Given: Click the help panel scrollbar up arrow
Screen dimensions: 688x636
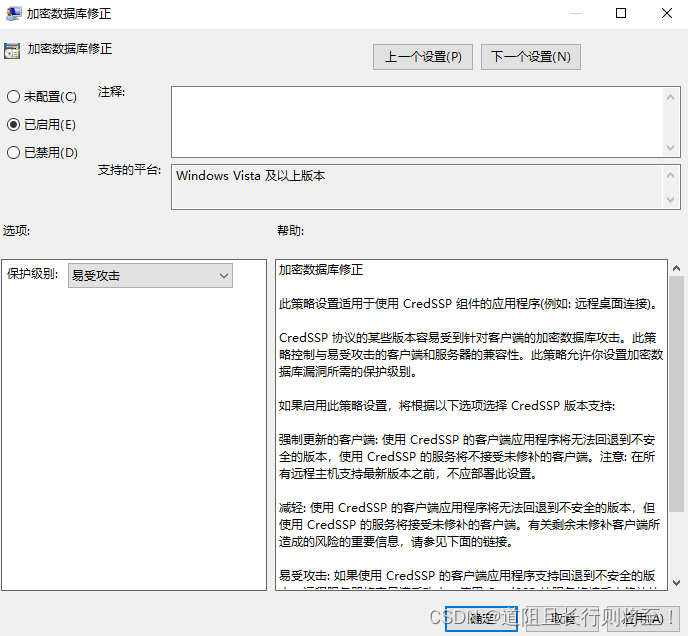Looking at the screenshot, I should click(x=677, y=268).
